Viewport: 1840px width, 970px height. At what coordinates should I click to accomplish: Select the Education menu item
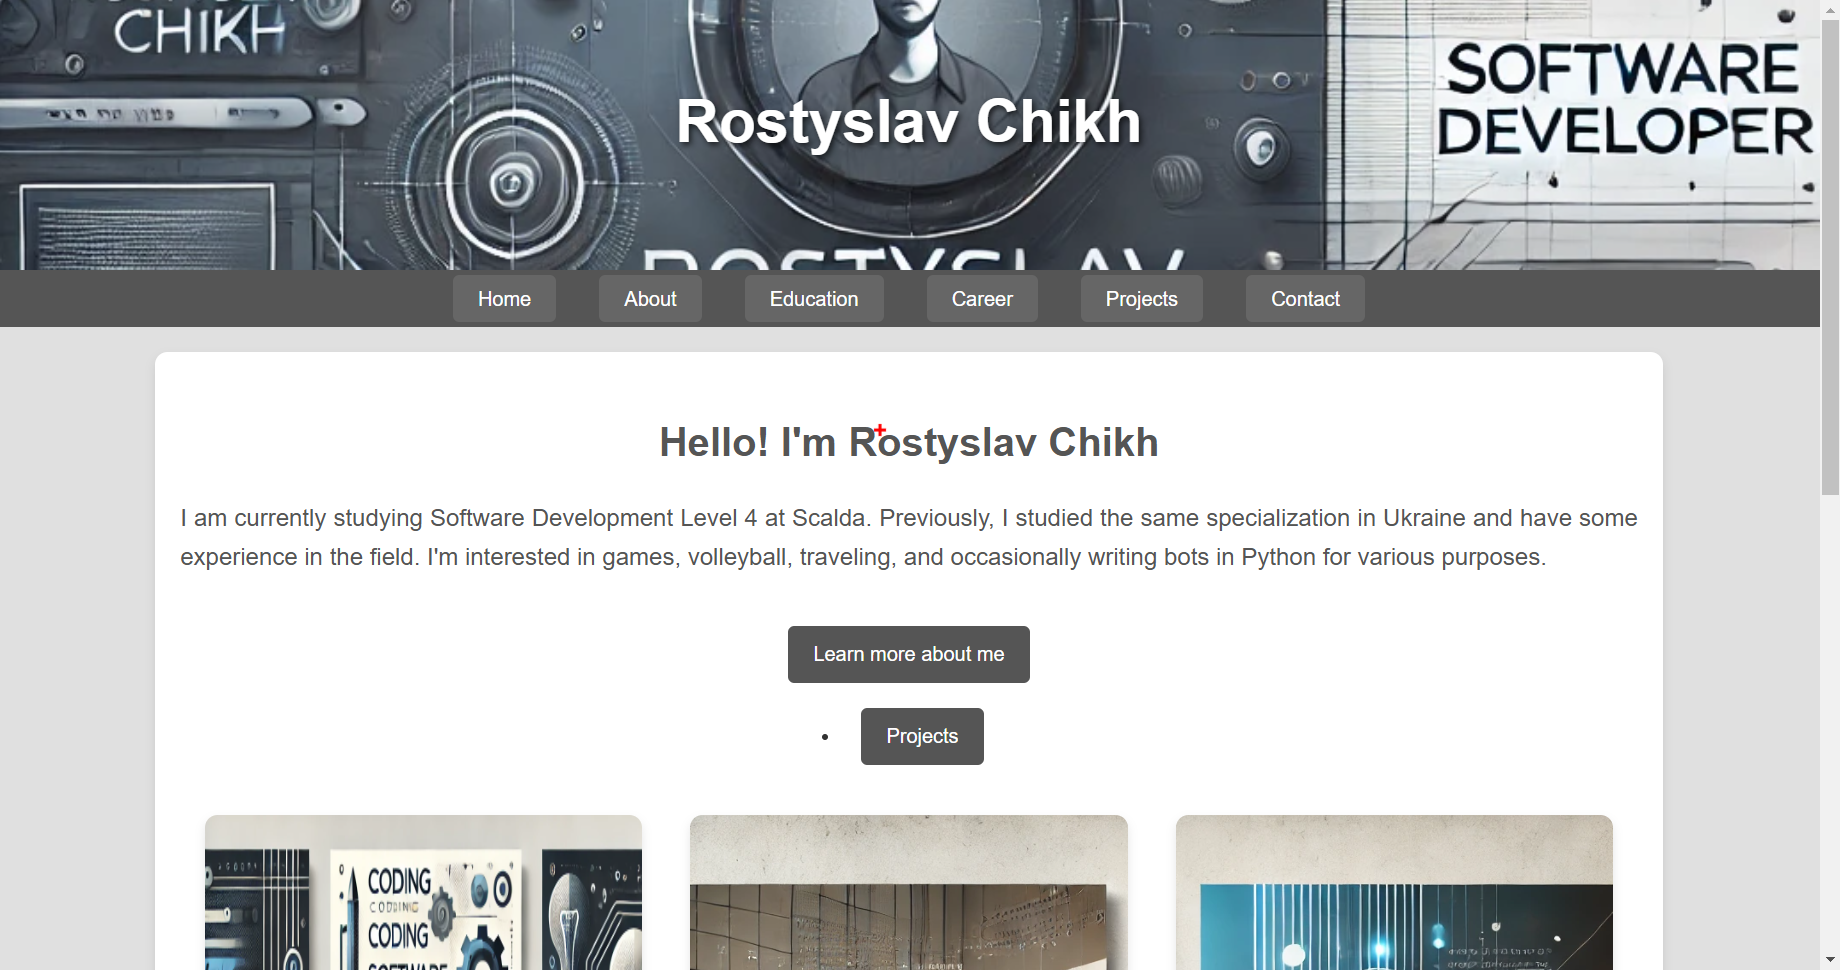pos(814,299)
